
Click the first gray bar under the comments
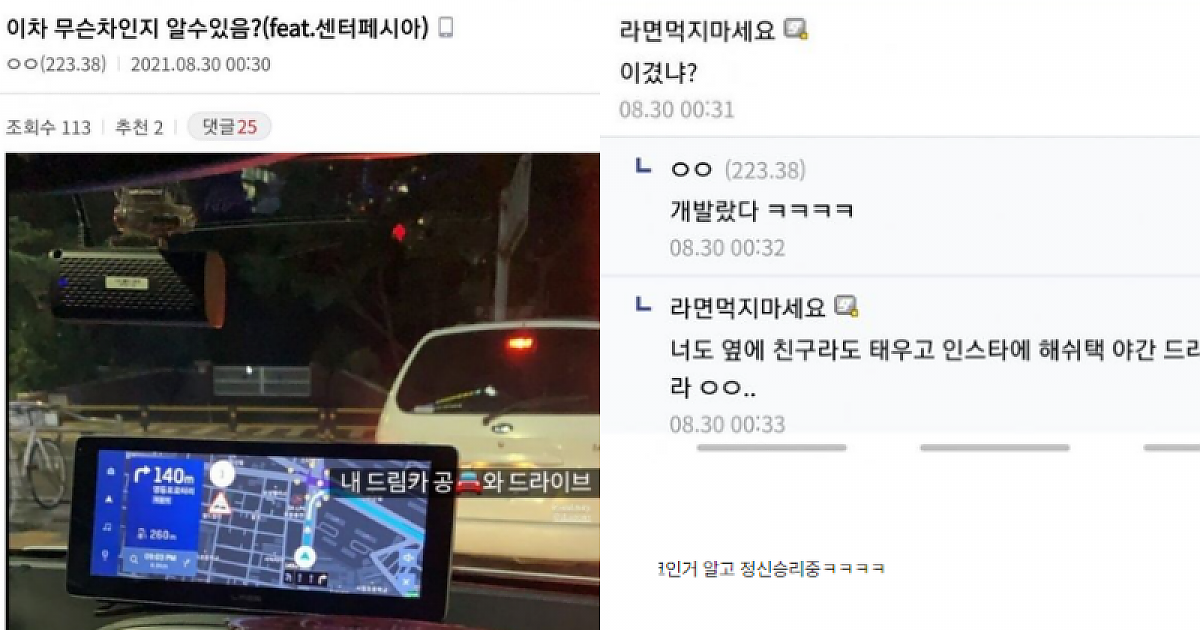click(x=771, y=447)
